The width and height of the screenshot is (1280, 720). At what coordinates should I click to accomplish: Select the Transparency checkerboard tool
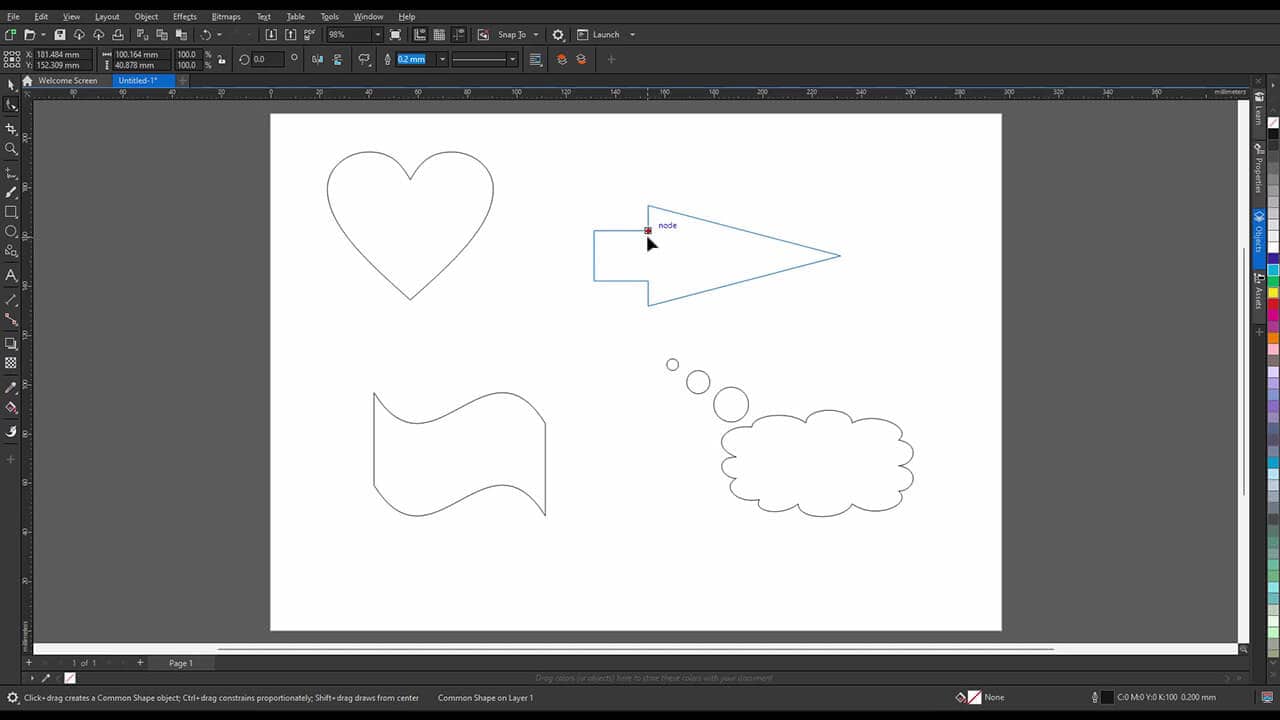(x=11, y=363)
